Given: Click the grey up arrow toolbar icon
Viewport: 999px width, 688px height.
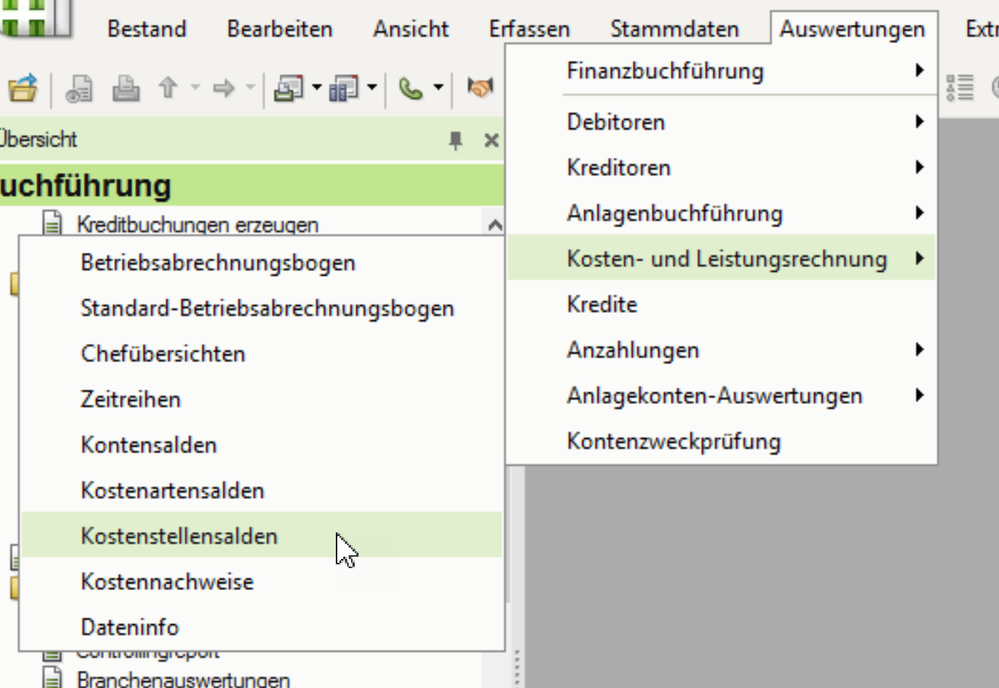Looking at the screenshot, I should [x=168, y=89].
